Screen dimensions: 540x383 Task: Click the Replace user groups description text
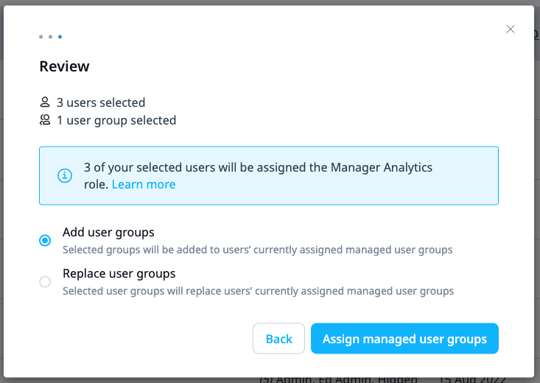coord(258,291)
